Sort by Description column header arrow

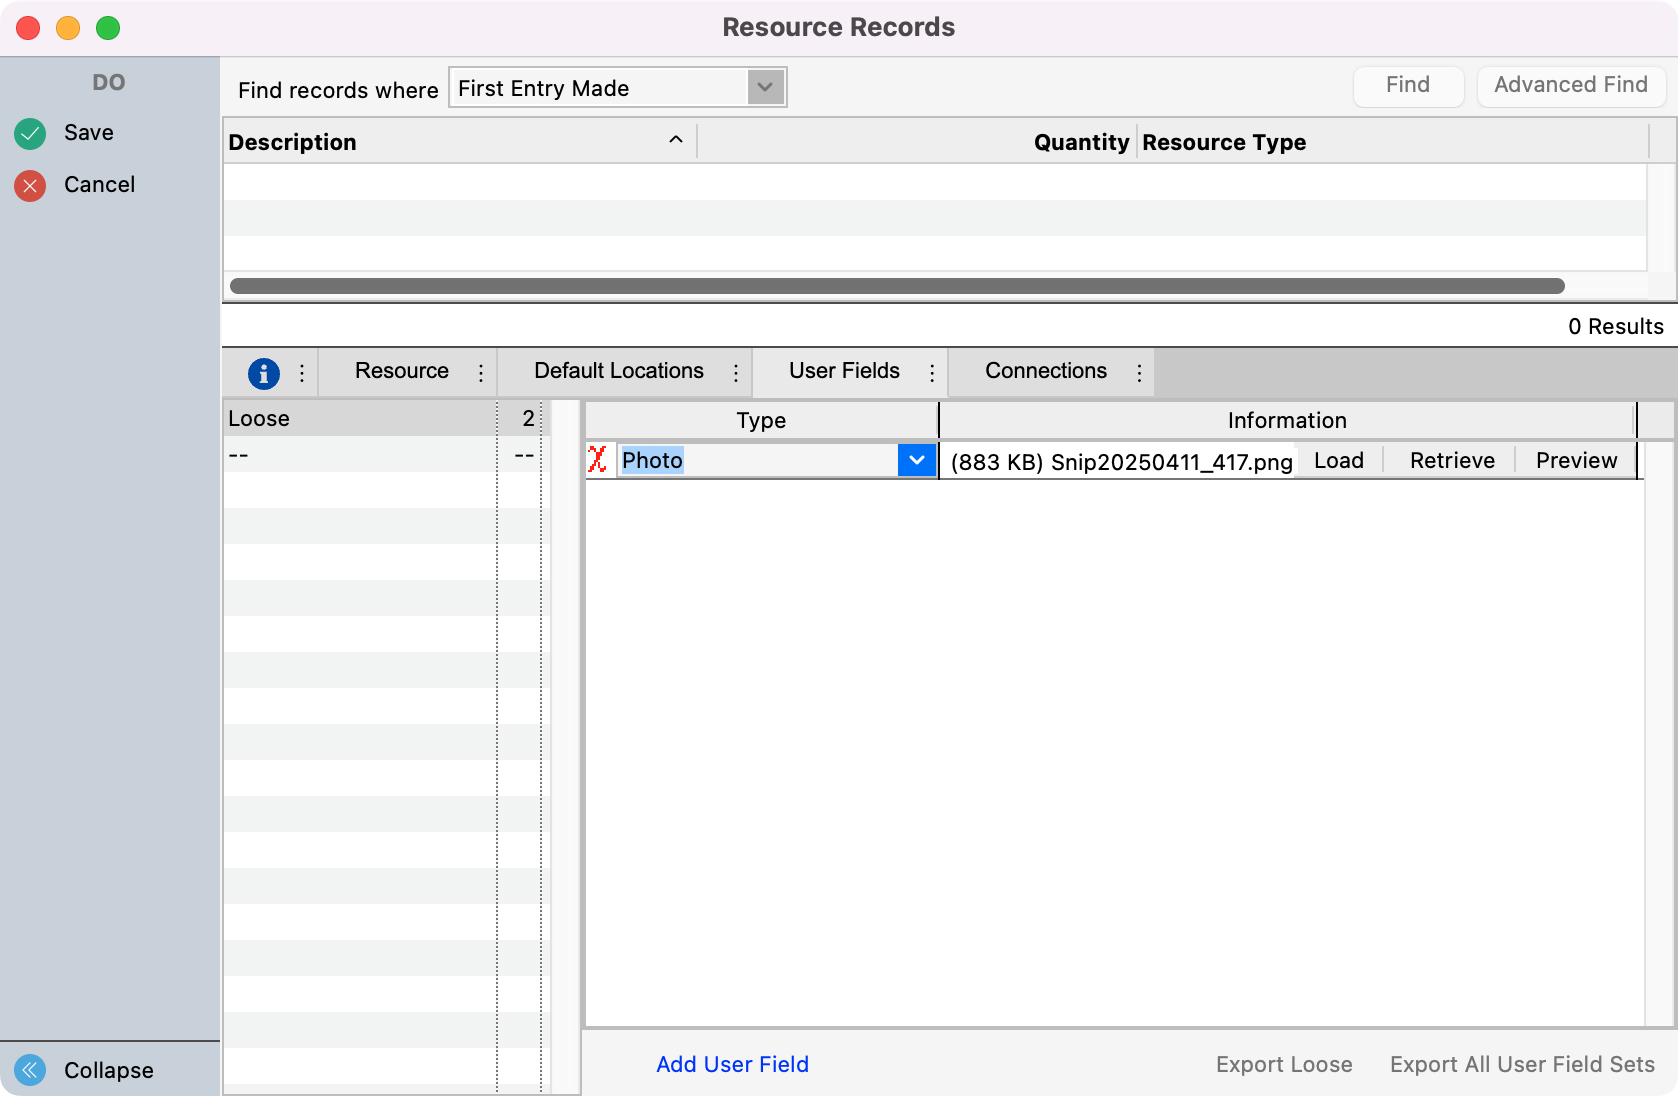(676, 140)
